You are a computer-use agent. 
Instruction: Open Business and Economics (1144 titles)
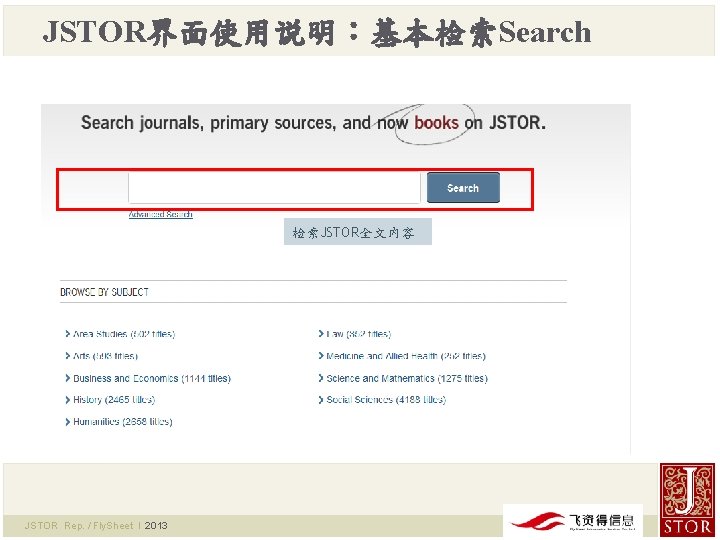coord(152,378)
